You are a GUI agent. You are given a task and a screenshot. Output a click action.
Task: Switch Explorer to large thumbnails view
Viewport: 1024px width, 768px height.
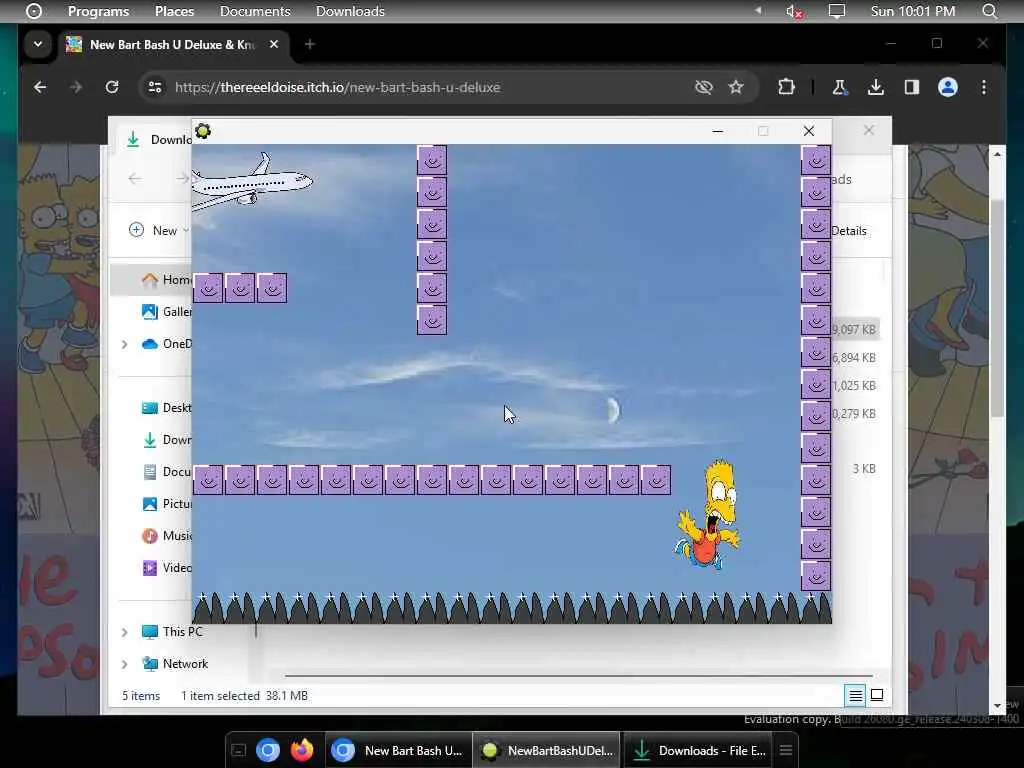(877, 695)
